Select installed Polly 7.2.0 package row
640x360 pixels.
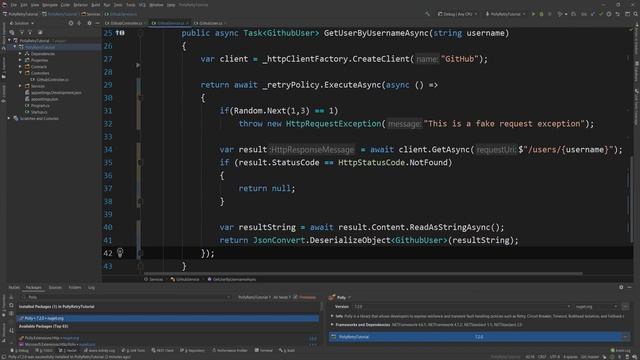[x=167, y=318]
